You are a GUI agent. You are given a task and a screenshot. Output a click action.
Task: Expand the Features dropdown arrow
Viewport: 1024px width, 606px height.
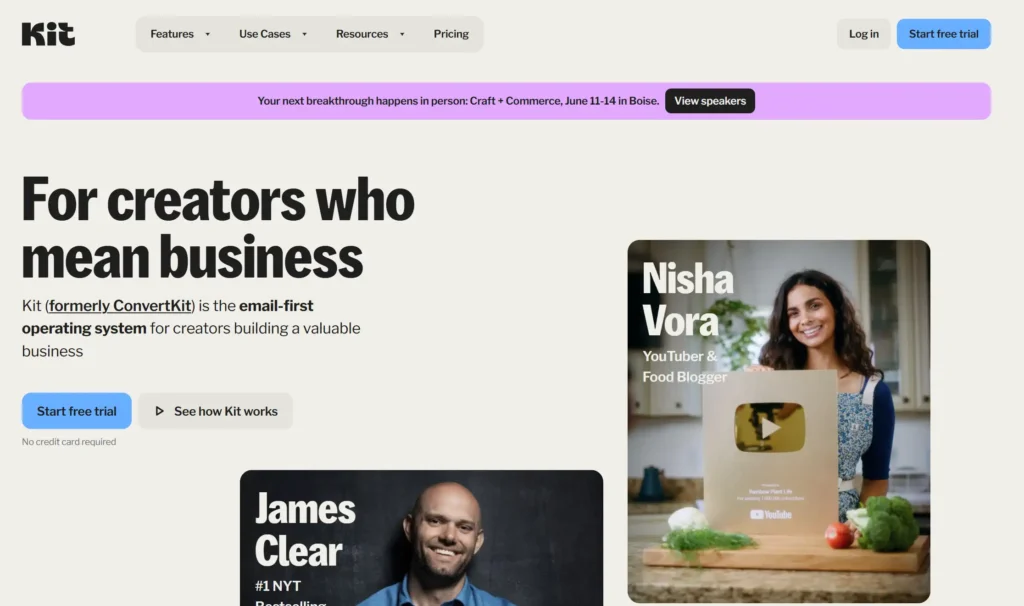point(208,34)
